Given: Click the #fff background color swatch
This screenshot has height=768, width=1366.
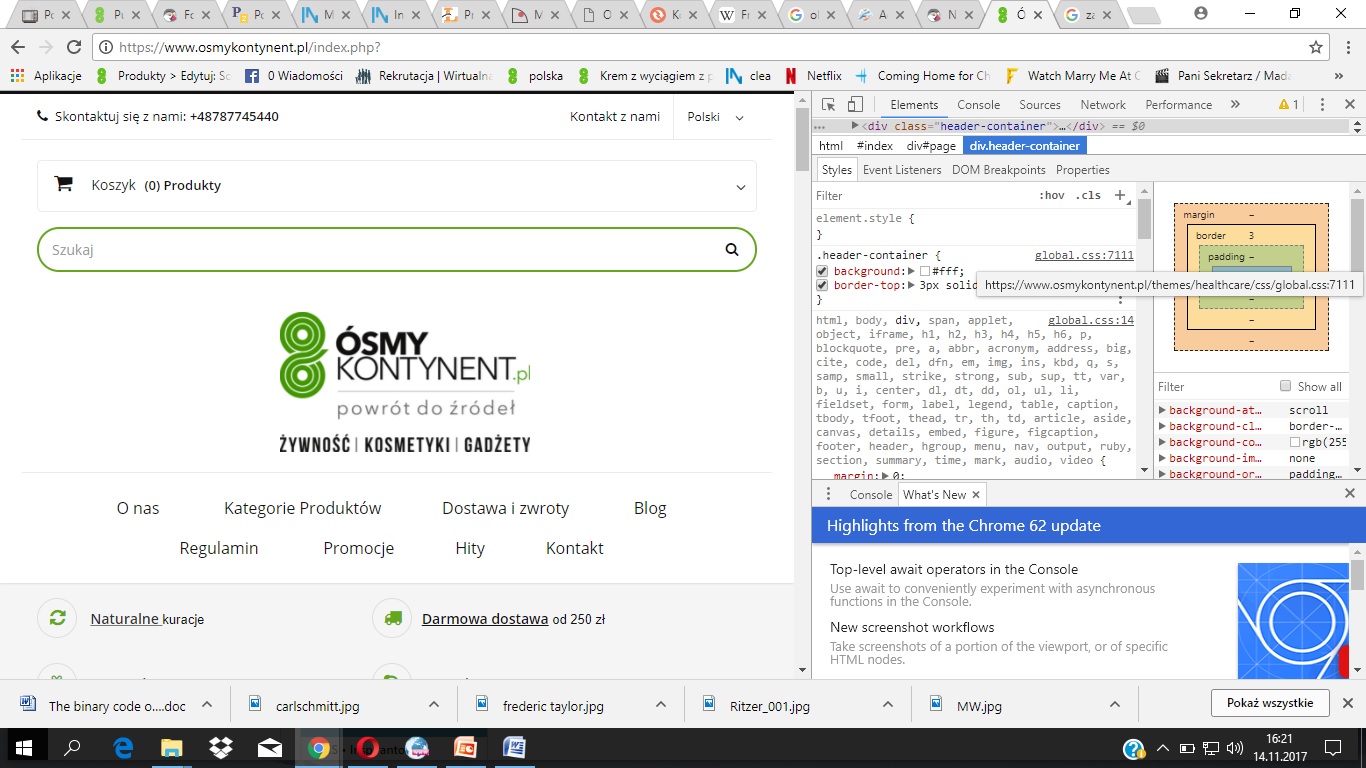Looking at the screenshot, I should (925, 271).
